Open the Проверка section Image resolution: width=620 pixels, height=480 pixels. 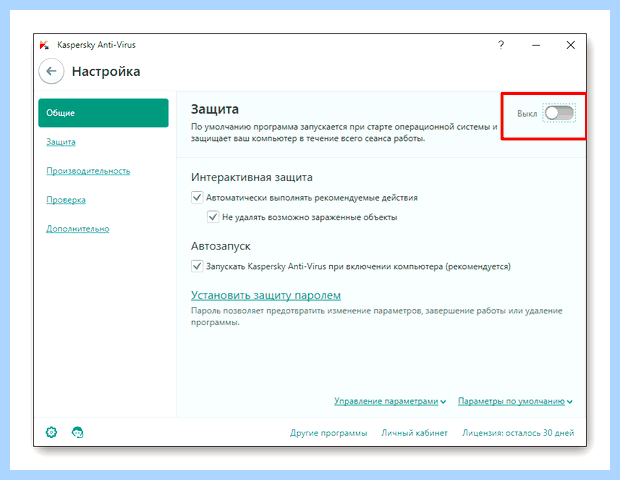[66, 200]
